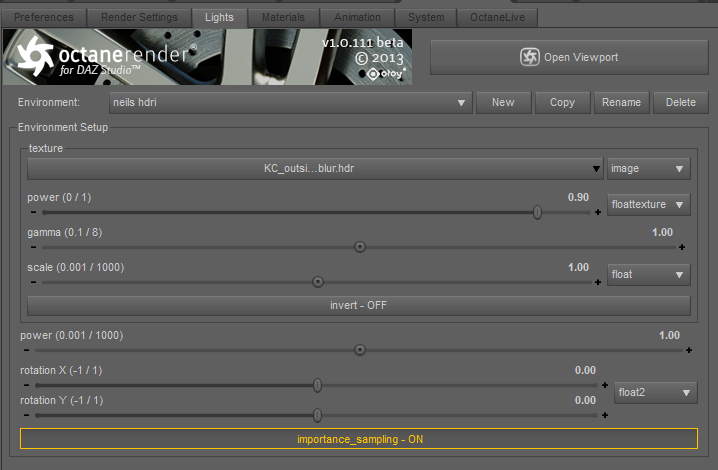This screenshot has height=470, width=718.
Task: Click the octanerender banner image
Action: pos(207,57)
